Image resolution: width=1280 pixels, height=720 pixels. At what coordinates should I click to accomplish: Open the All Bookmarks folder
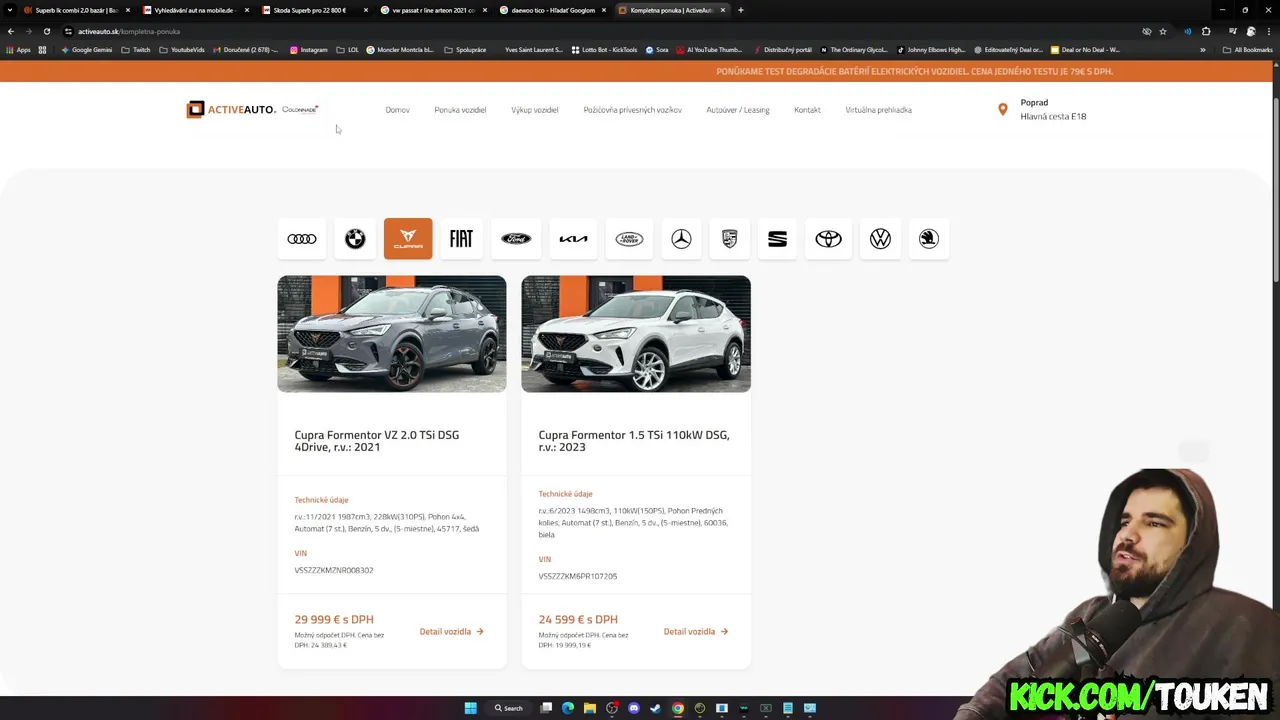pyautogui.click(x=1248, y=49)
